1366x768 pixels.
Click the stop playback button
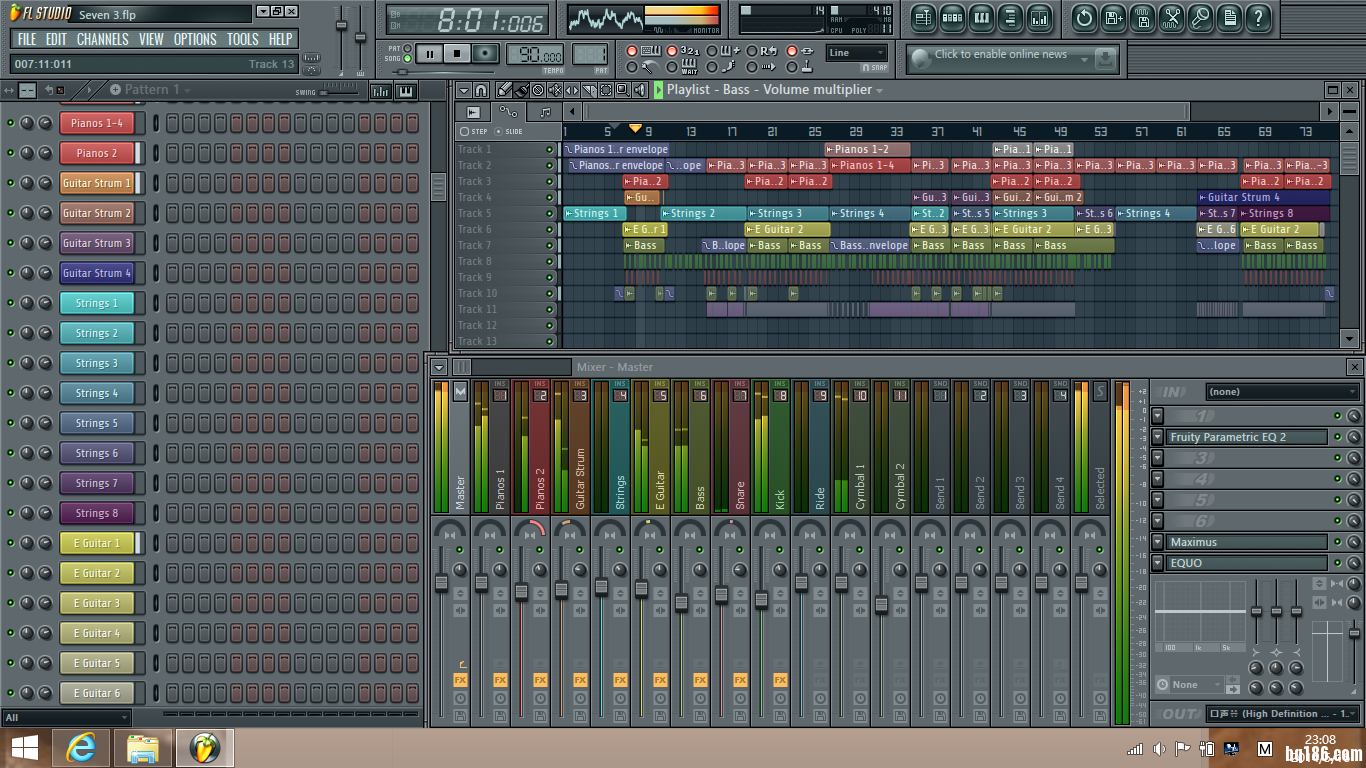click(457, 54)
